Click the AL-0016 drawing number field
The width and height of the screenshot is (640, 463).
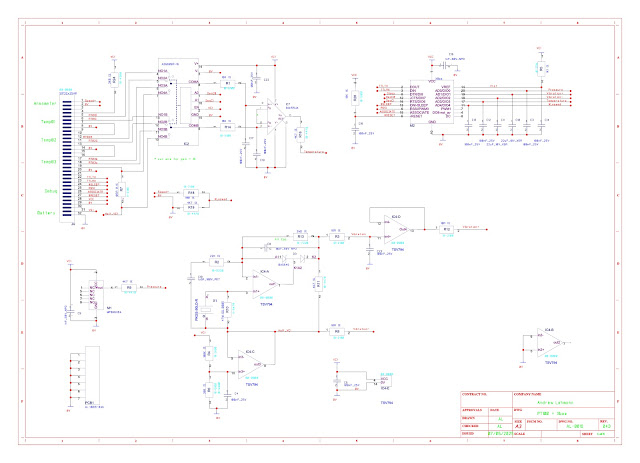574,426
